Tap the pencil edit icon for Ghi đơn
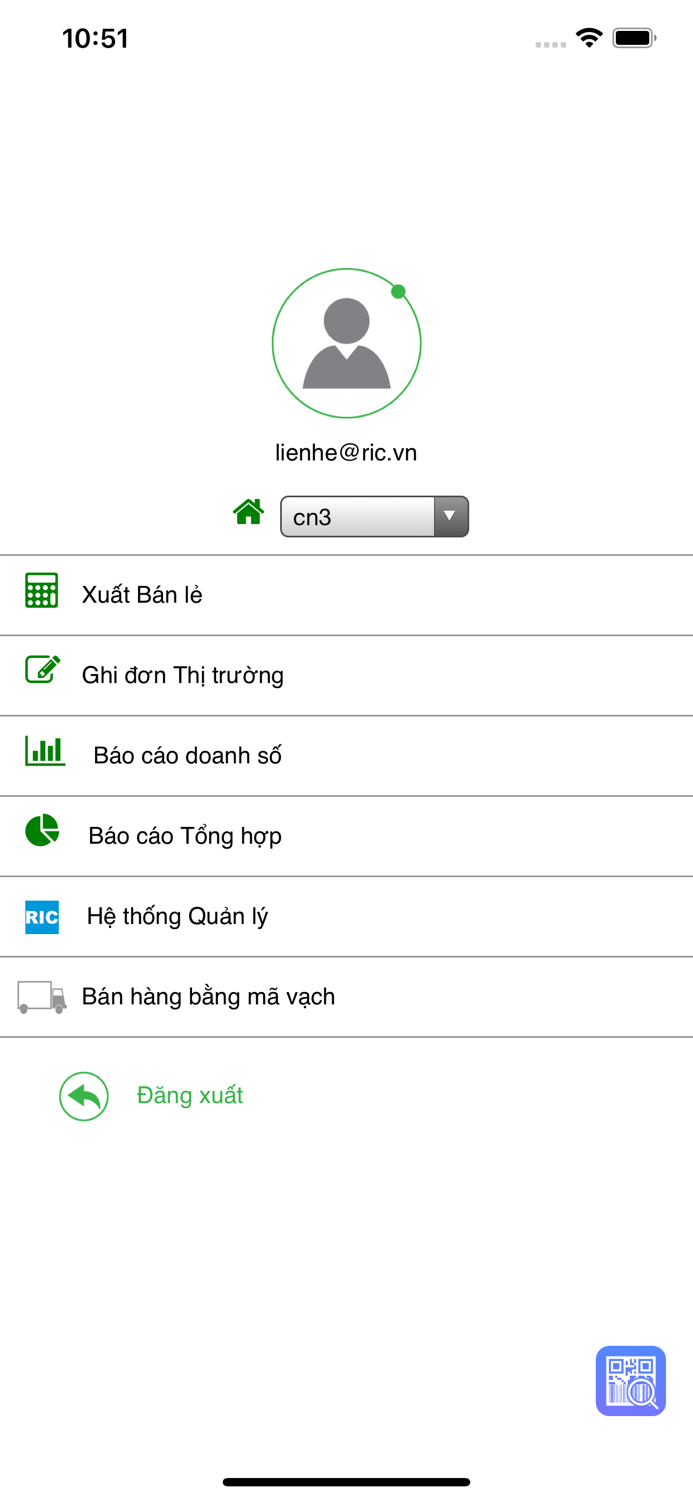The image size is (693, 1500). click(x=42, y=670)
